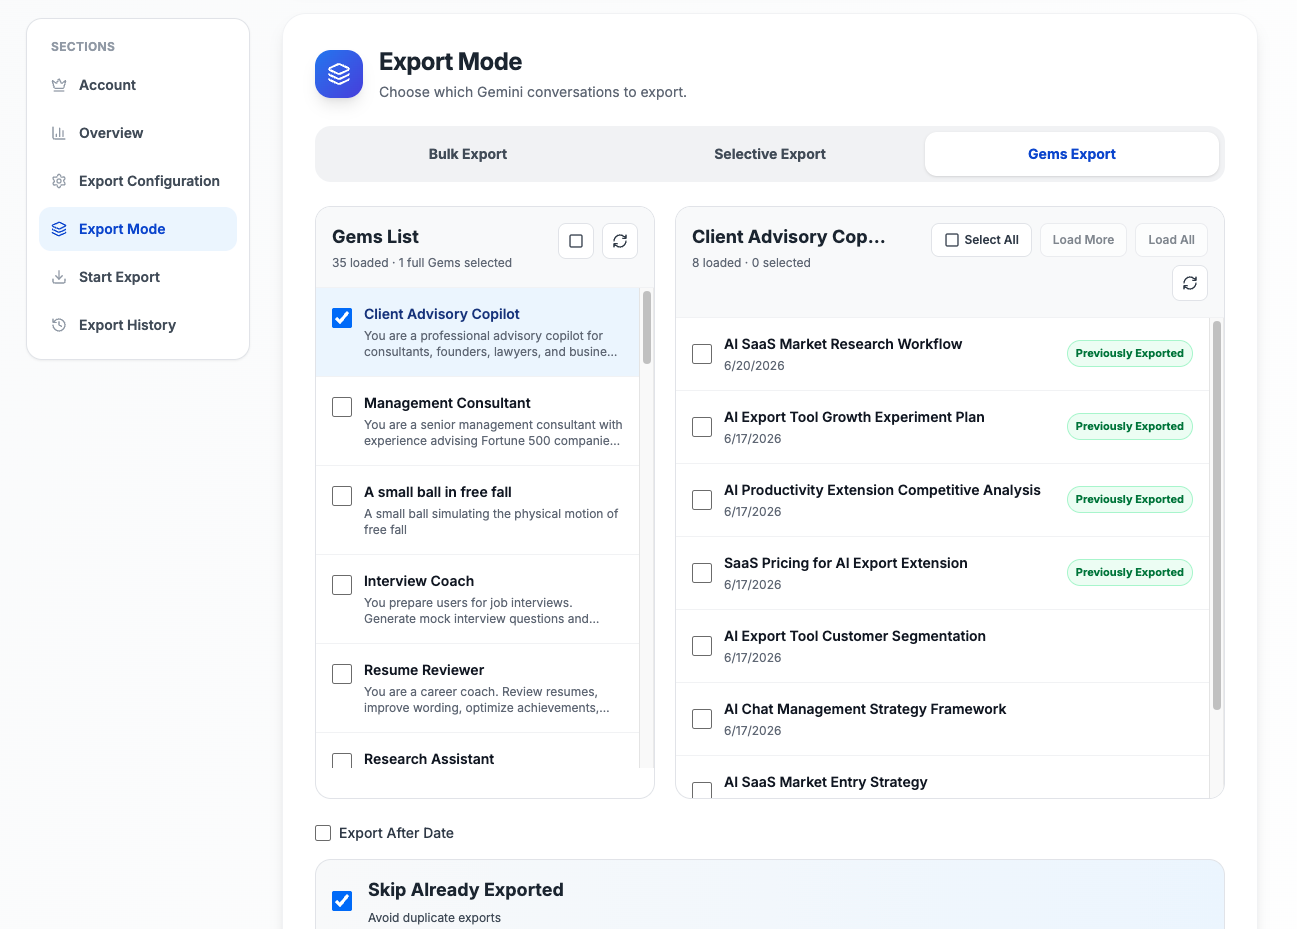The height and width of the screenshot is (929, 1297).
Task: Click Previously Exported badge for Growth Experiment Plan
Action: pos(1130,427)
